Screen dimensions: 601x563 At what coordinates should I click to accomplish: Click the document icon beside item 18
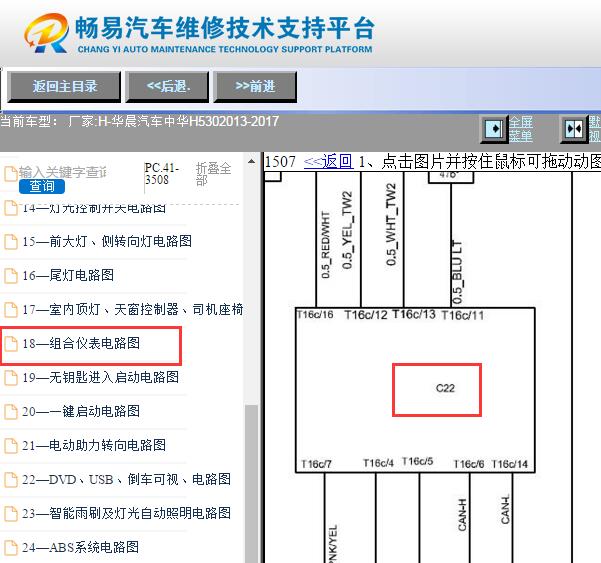(x=11, y=344)
